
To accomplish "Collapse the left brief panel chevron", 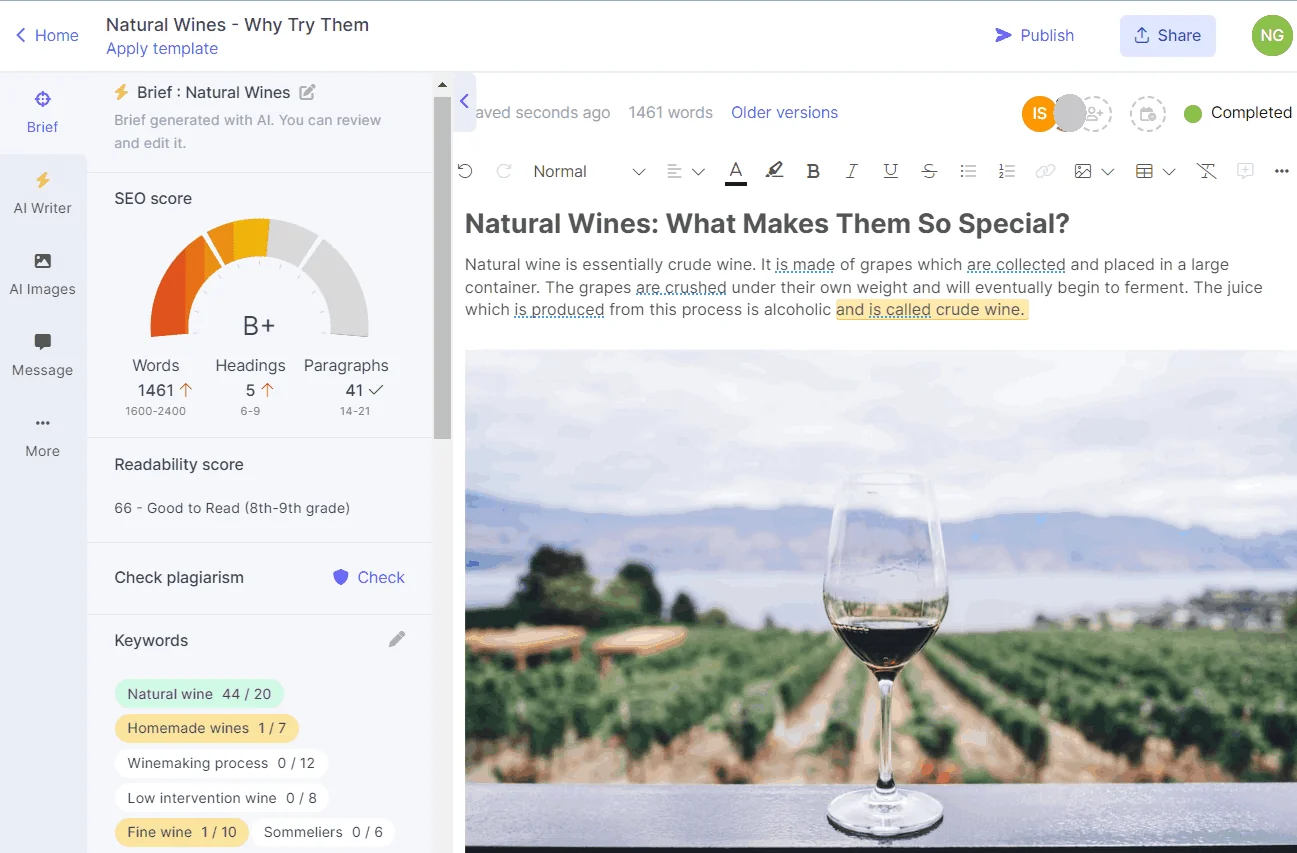I will pyautogui.click(x=464, y=101).
